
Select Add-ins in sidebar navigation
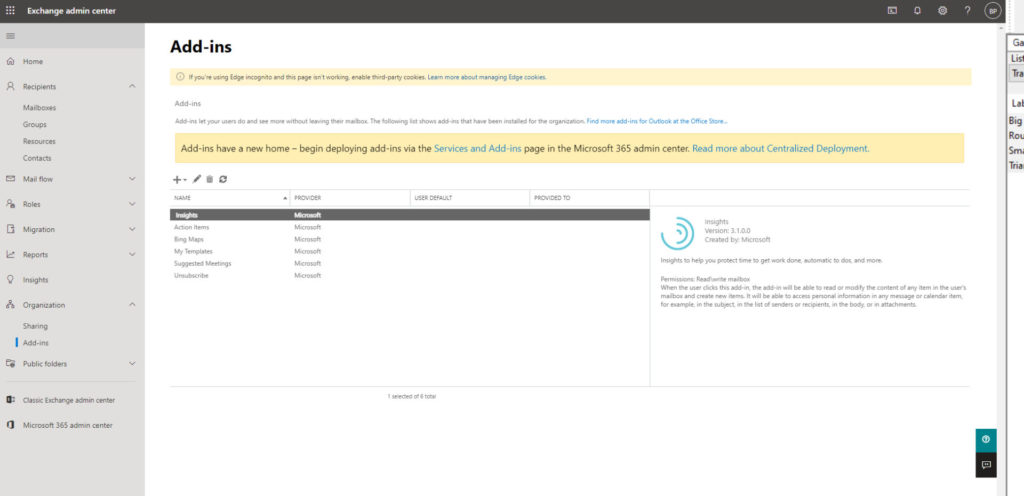[x=35, y=343]
